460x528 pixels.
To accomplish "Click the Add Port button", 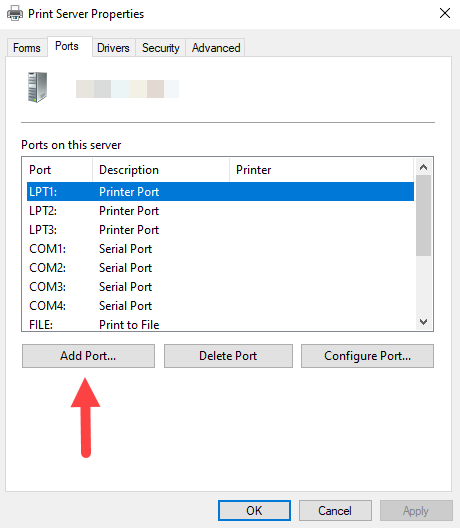I will (88, 356).
